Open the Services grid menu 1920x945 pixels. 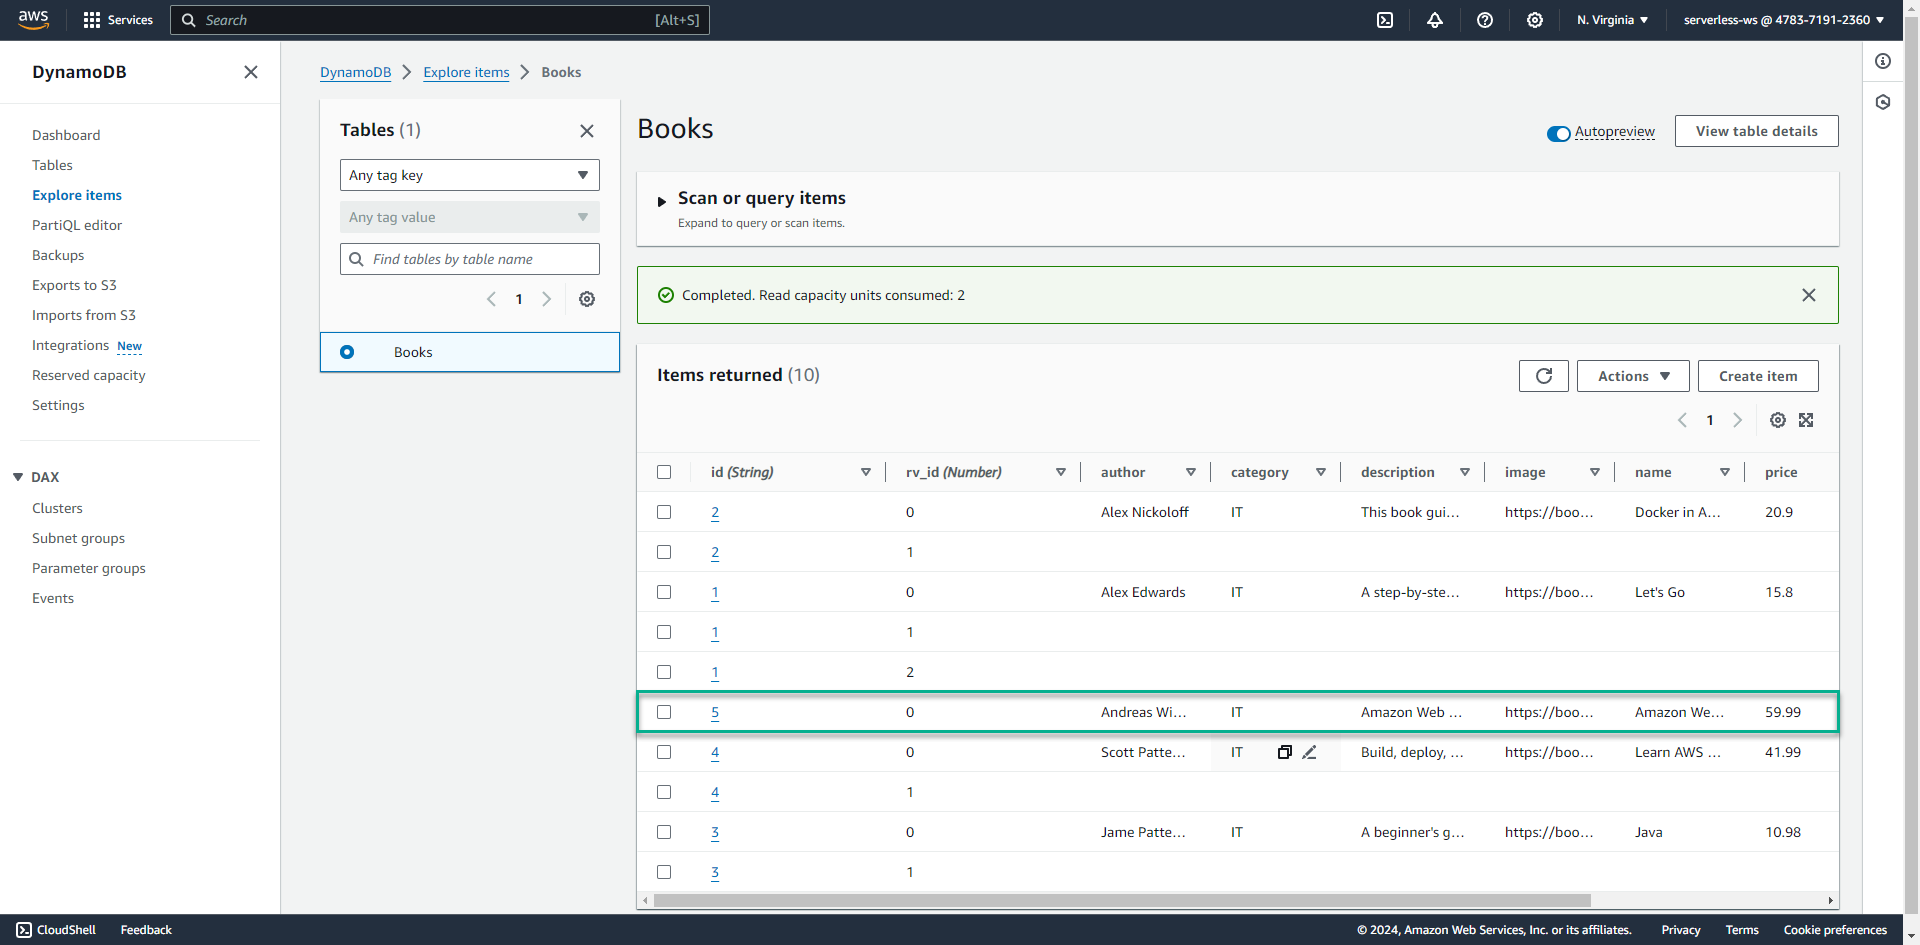click(118, 20)
